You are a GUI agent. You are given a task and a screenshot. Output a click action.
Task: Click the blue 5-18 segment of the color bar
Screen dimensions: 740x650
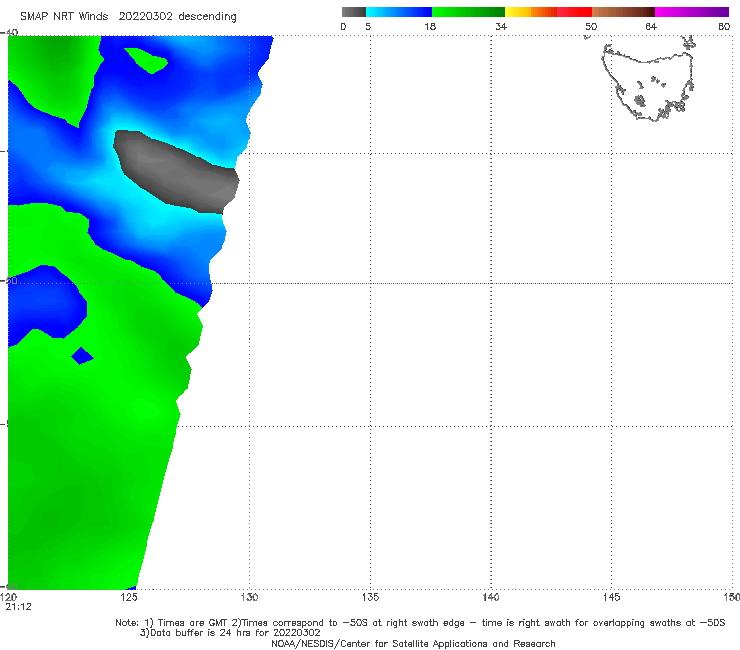tap(399, 12)
